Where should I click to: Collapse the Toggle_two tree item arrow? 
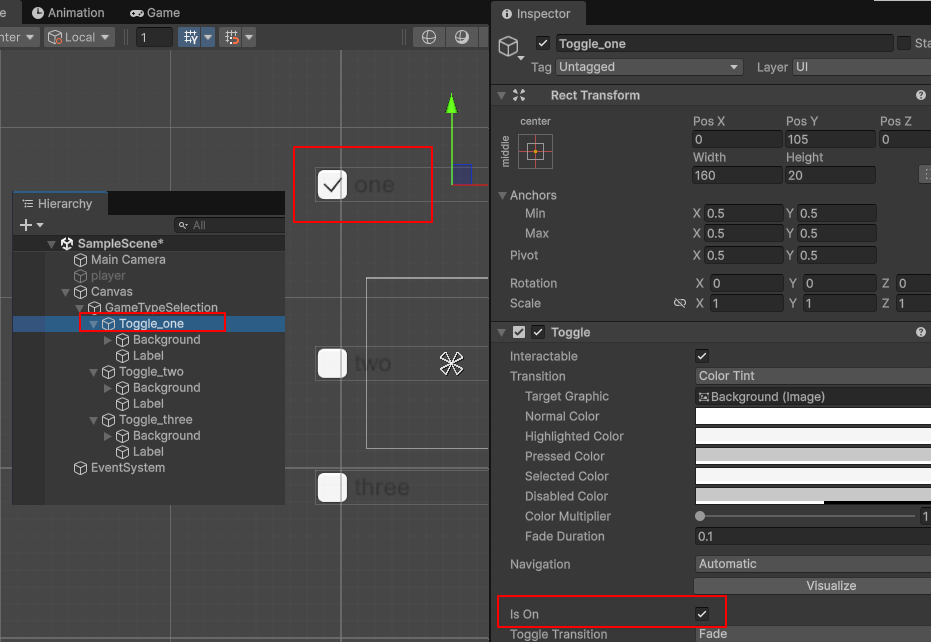[x=94, y=372]
